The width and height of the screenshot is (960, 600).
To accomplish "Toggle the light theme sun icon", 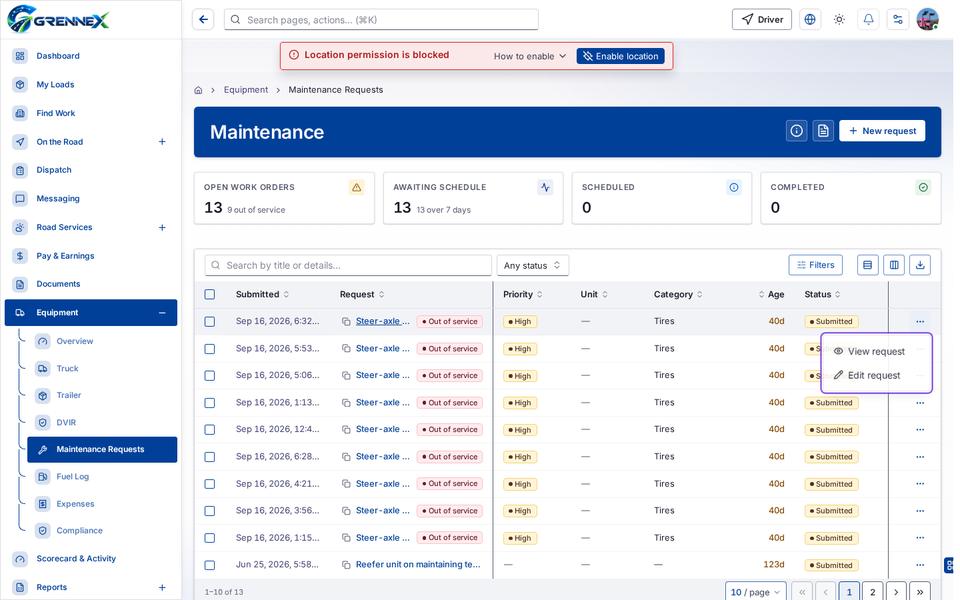I will pos(839,20).
